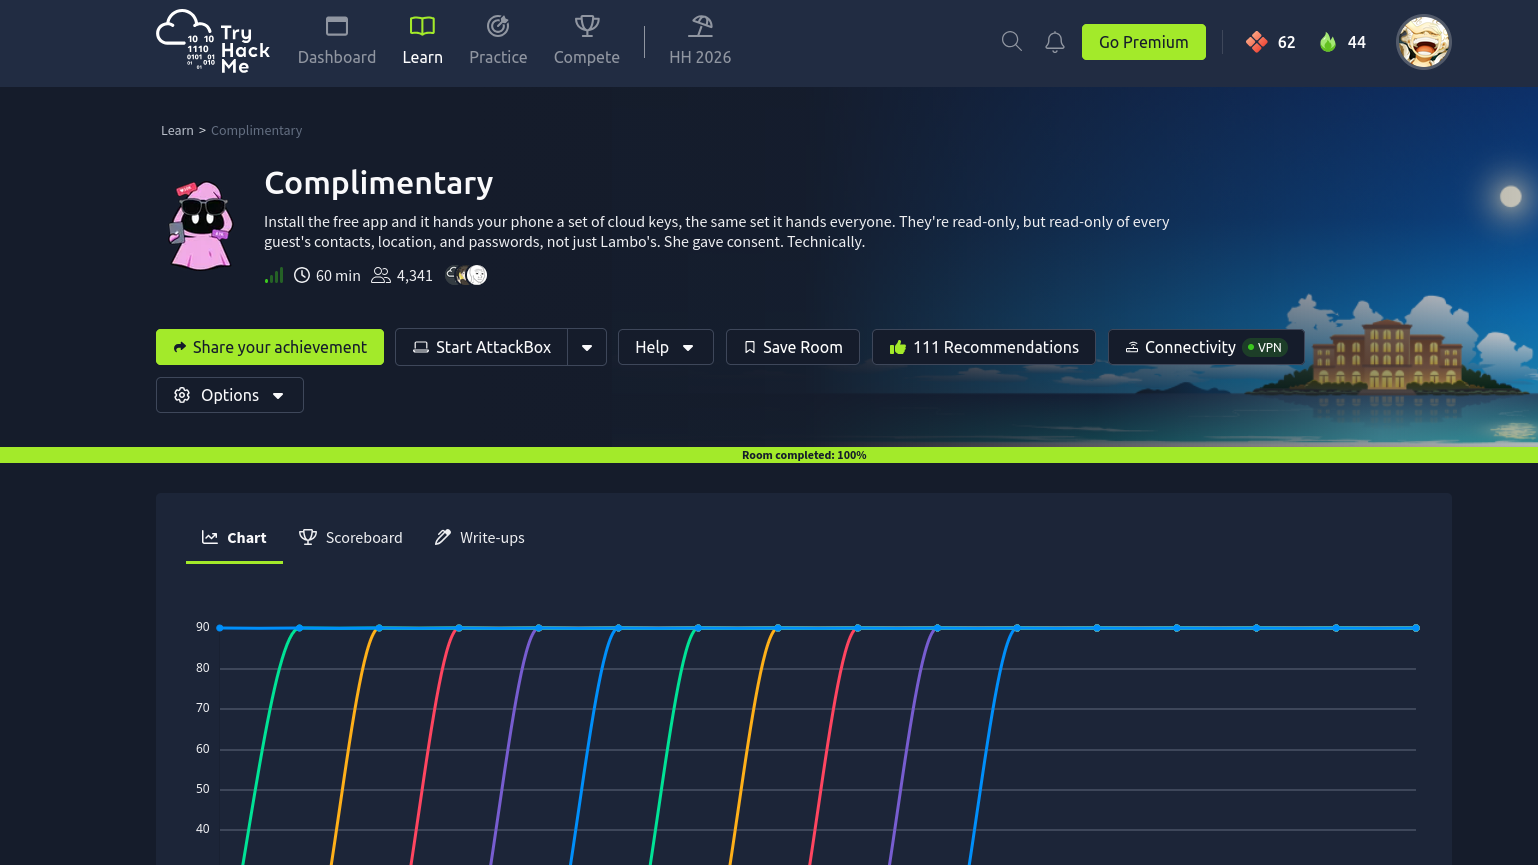Click the last blue data point on chart
Screen dimensions: 1538x865
click(1416, 628)
